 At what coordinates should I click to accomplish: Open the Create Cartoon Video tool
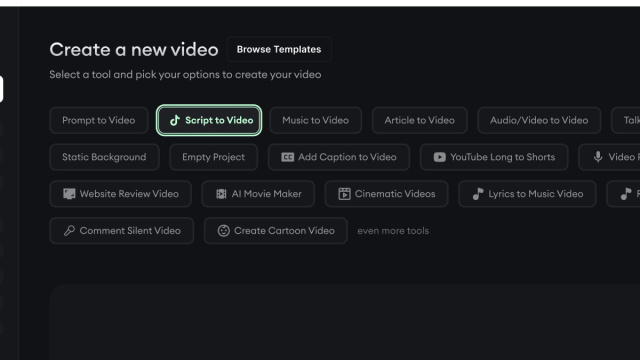[x=276, y=231]
